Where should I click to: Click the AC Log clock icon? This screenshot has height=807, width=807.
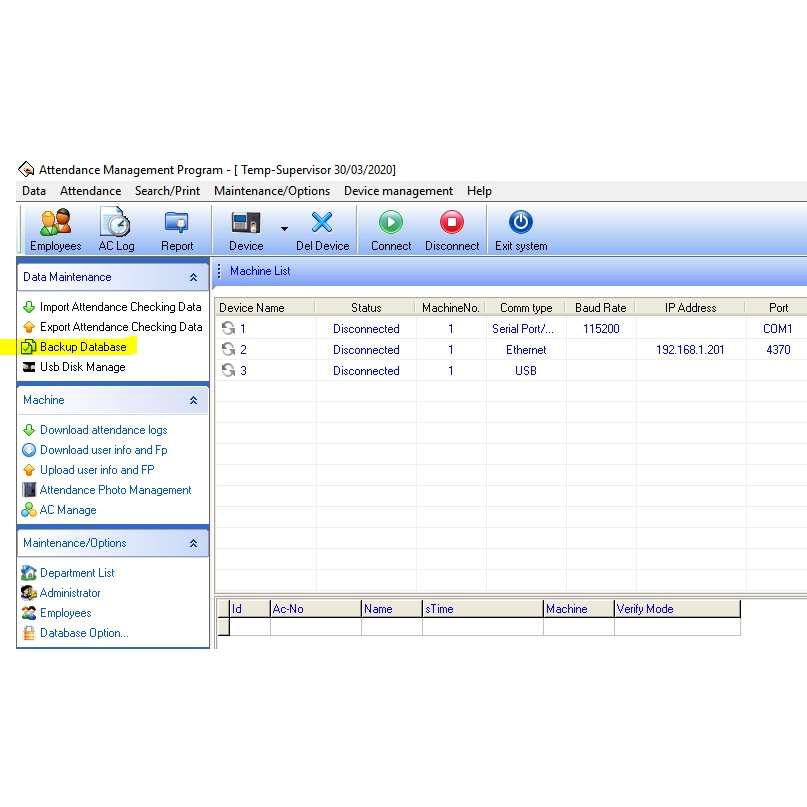click(116, 222)
